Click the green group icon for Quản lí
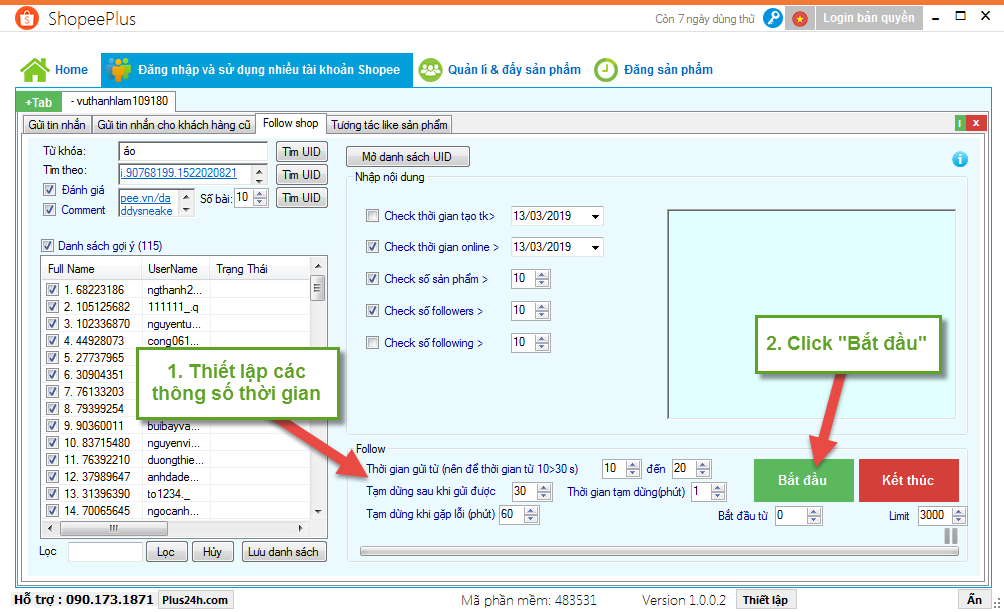Screen dimensions: 1004x612 430,70
